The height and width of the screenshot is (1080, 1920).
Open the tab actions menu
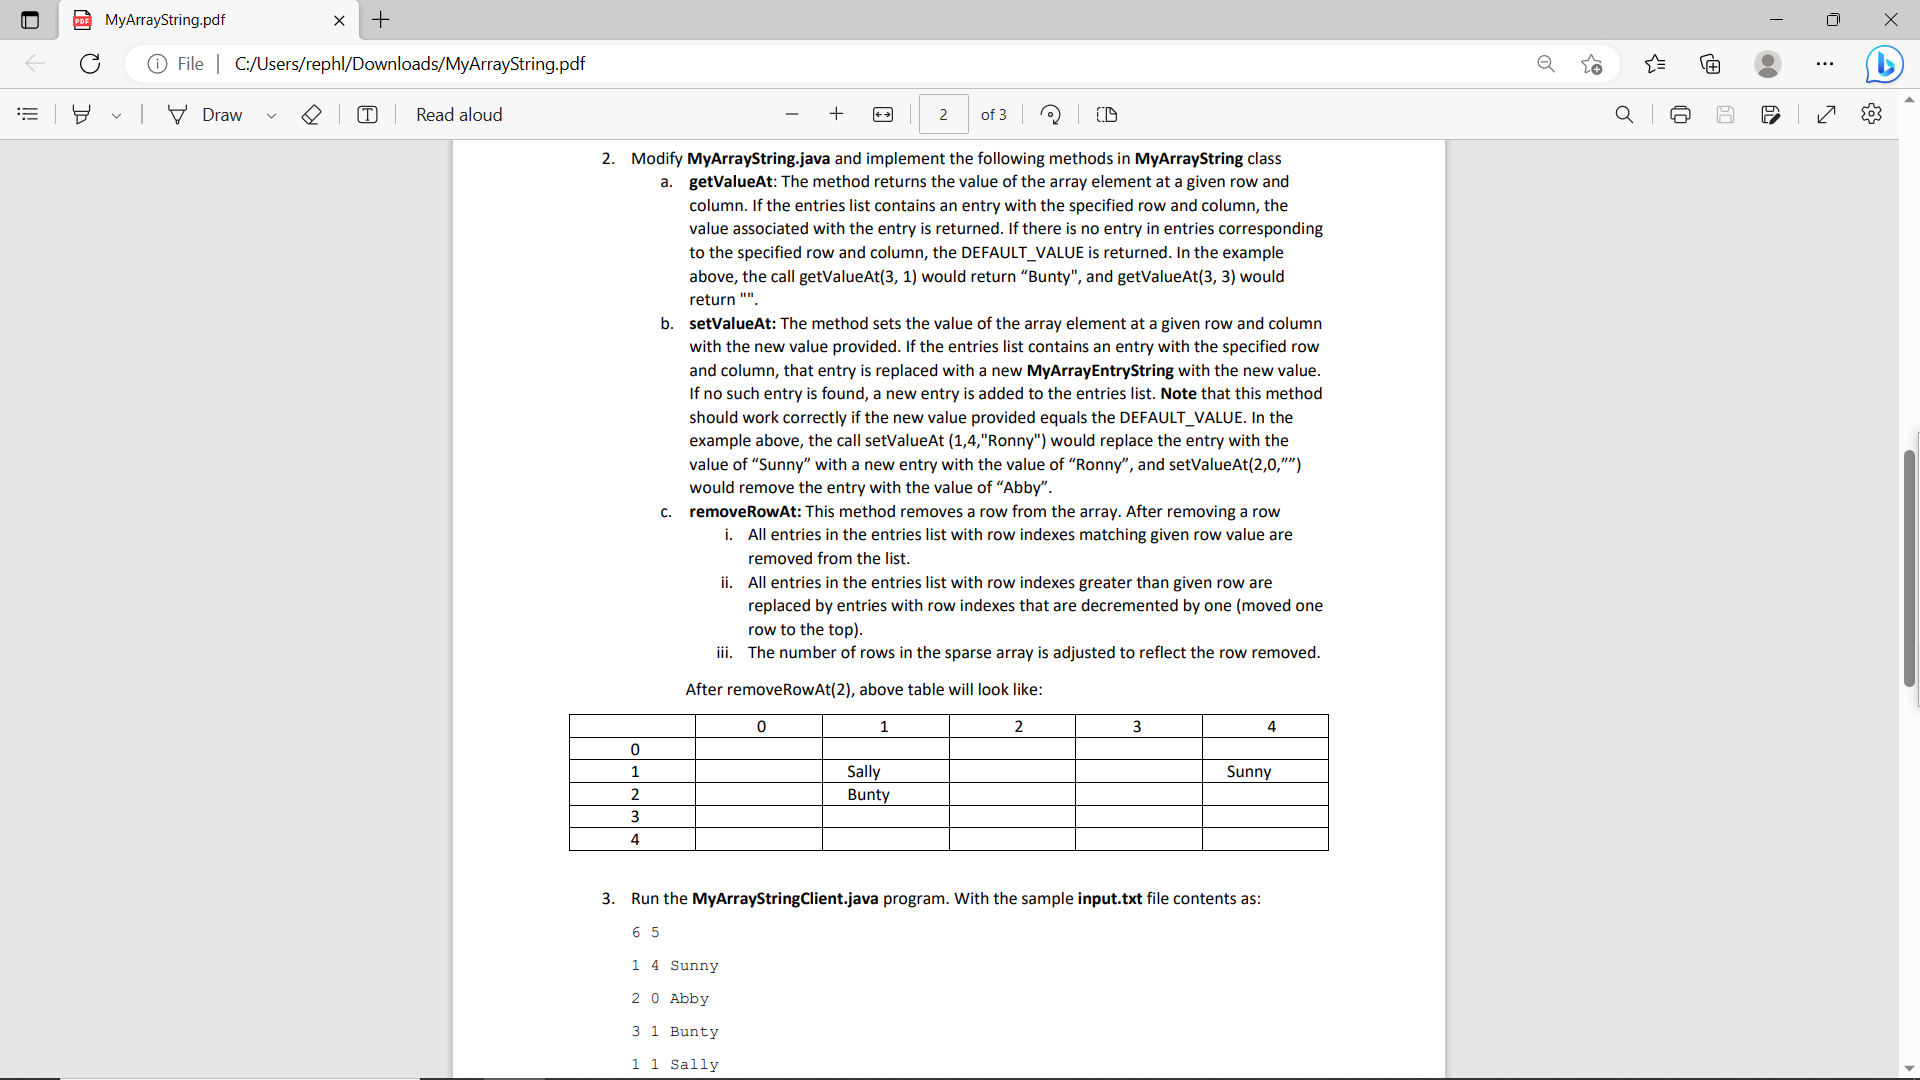[29, 19]
